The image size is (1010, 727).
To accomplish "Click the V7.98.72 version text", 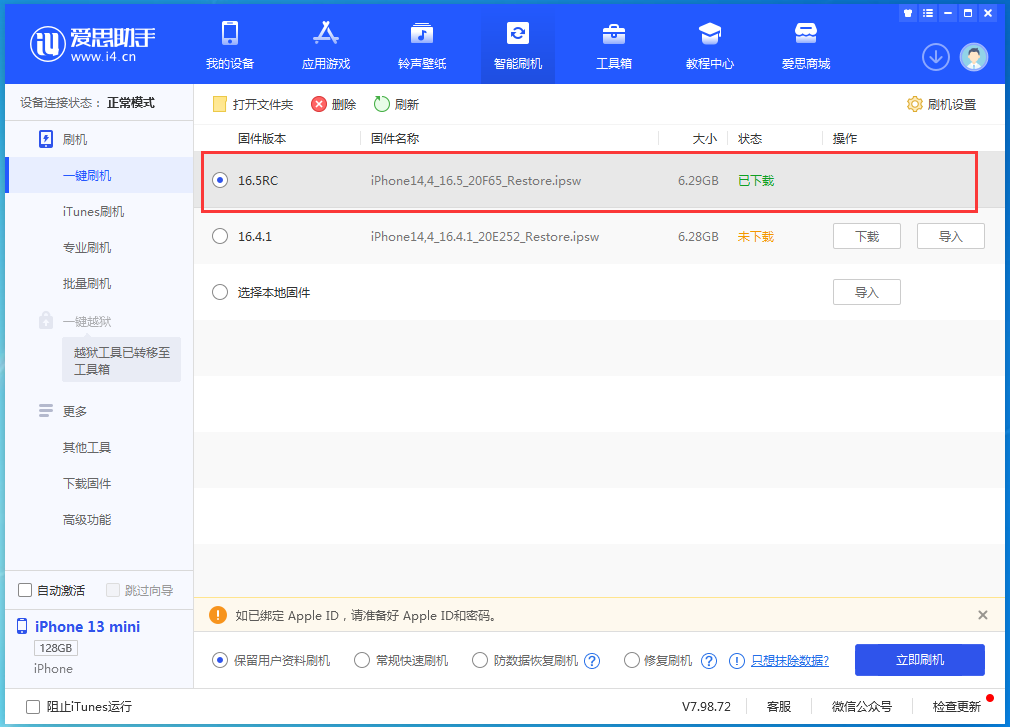I will click(706, 706).
